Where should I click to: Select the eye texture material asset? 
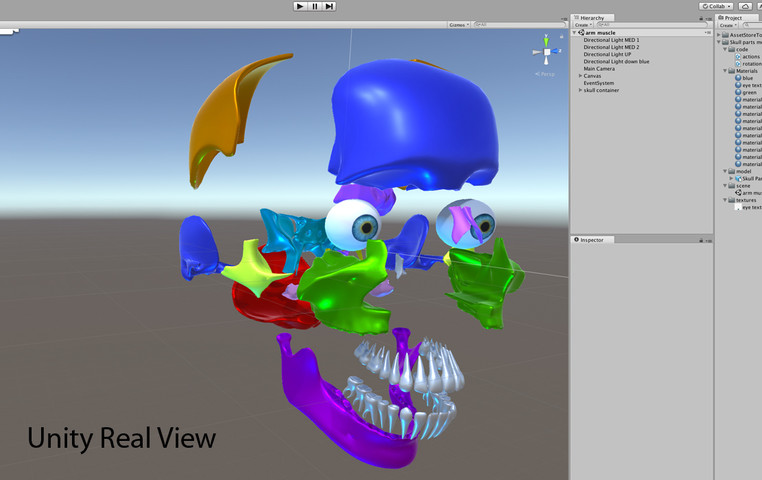(x=748, y=85)
